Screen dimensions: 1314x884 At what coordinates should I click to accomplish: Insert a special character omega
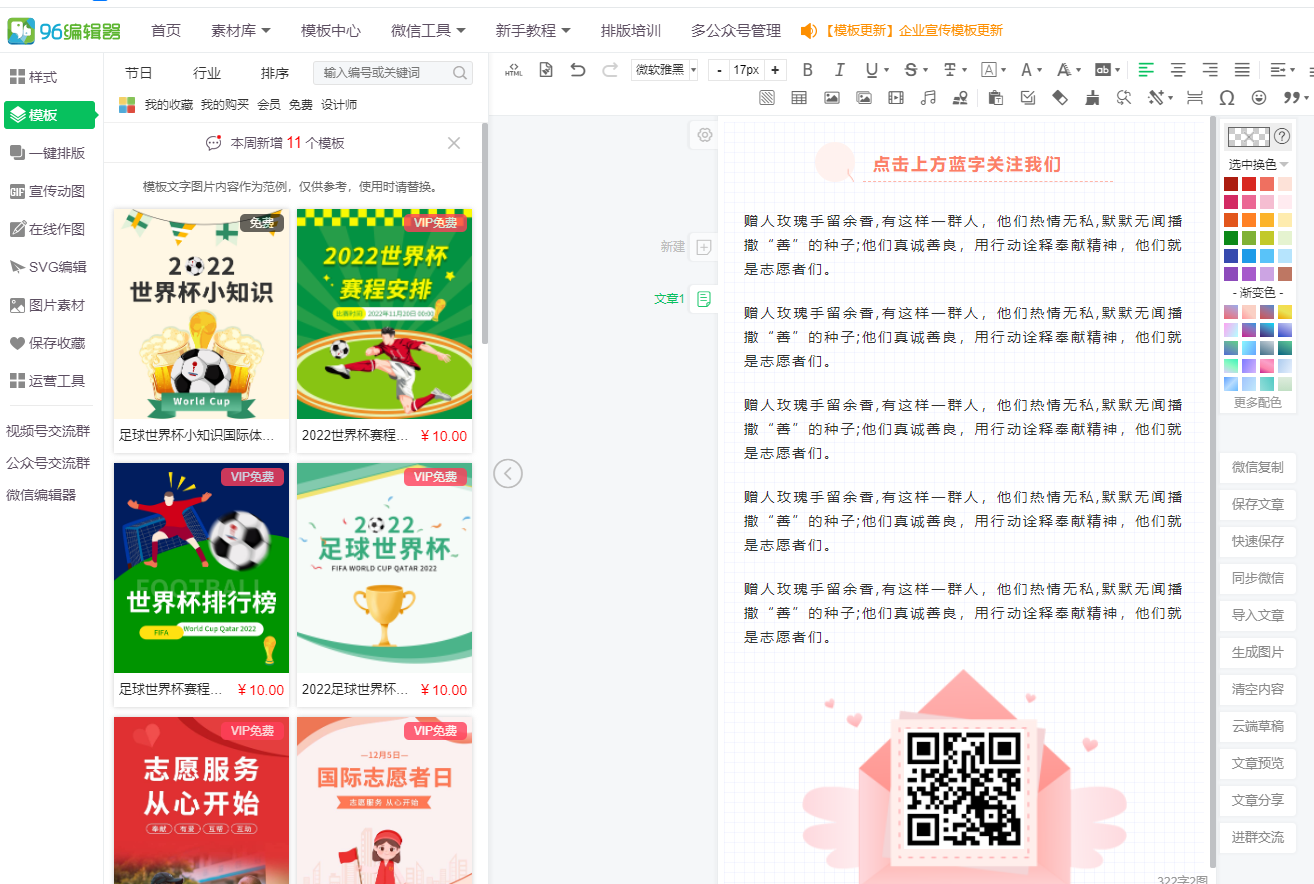1227,98
